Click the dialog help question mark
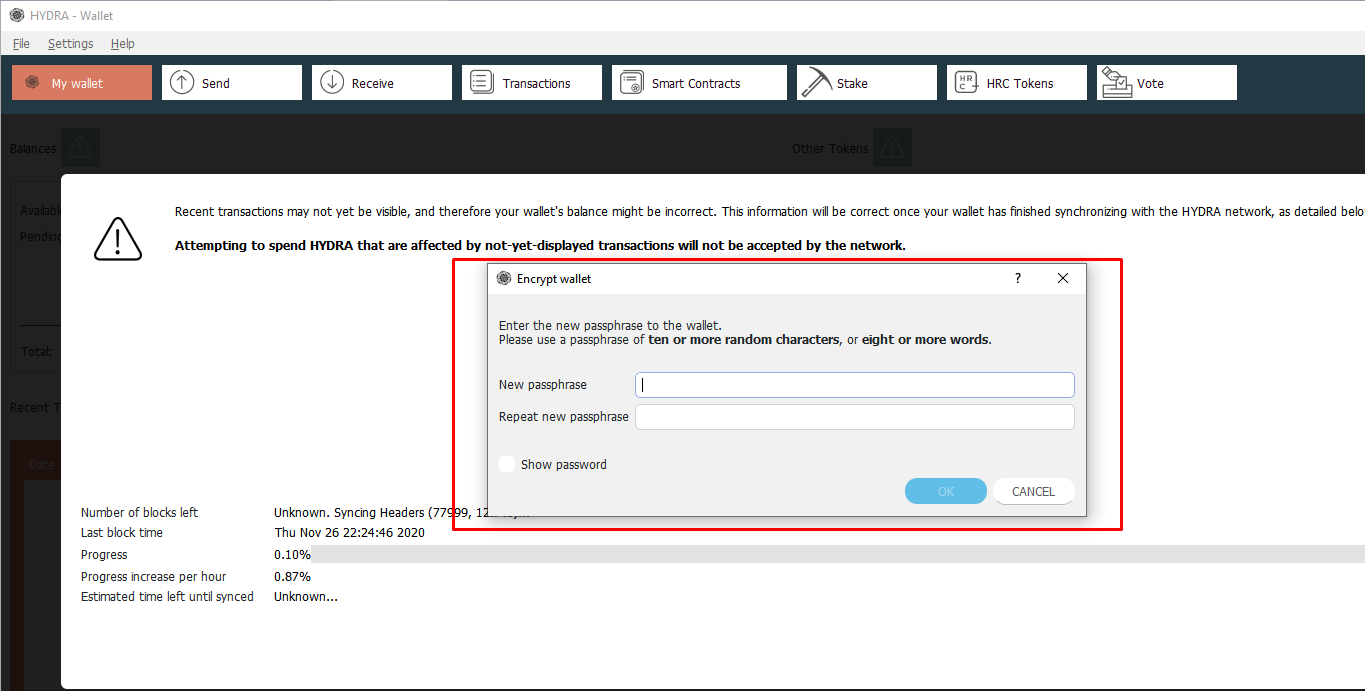Screen dimensions: 1365x691 [1017, 278]
